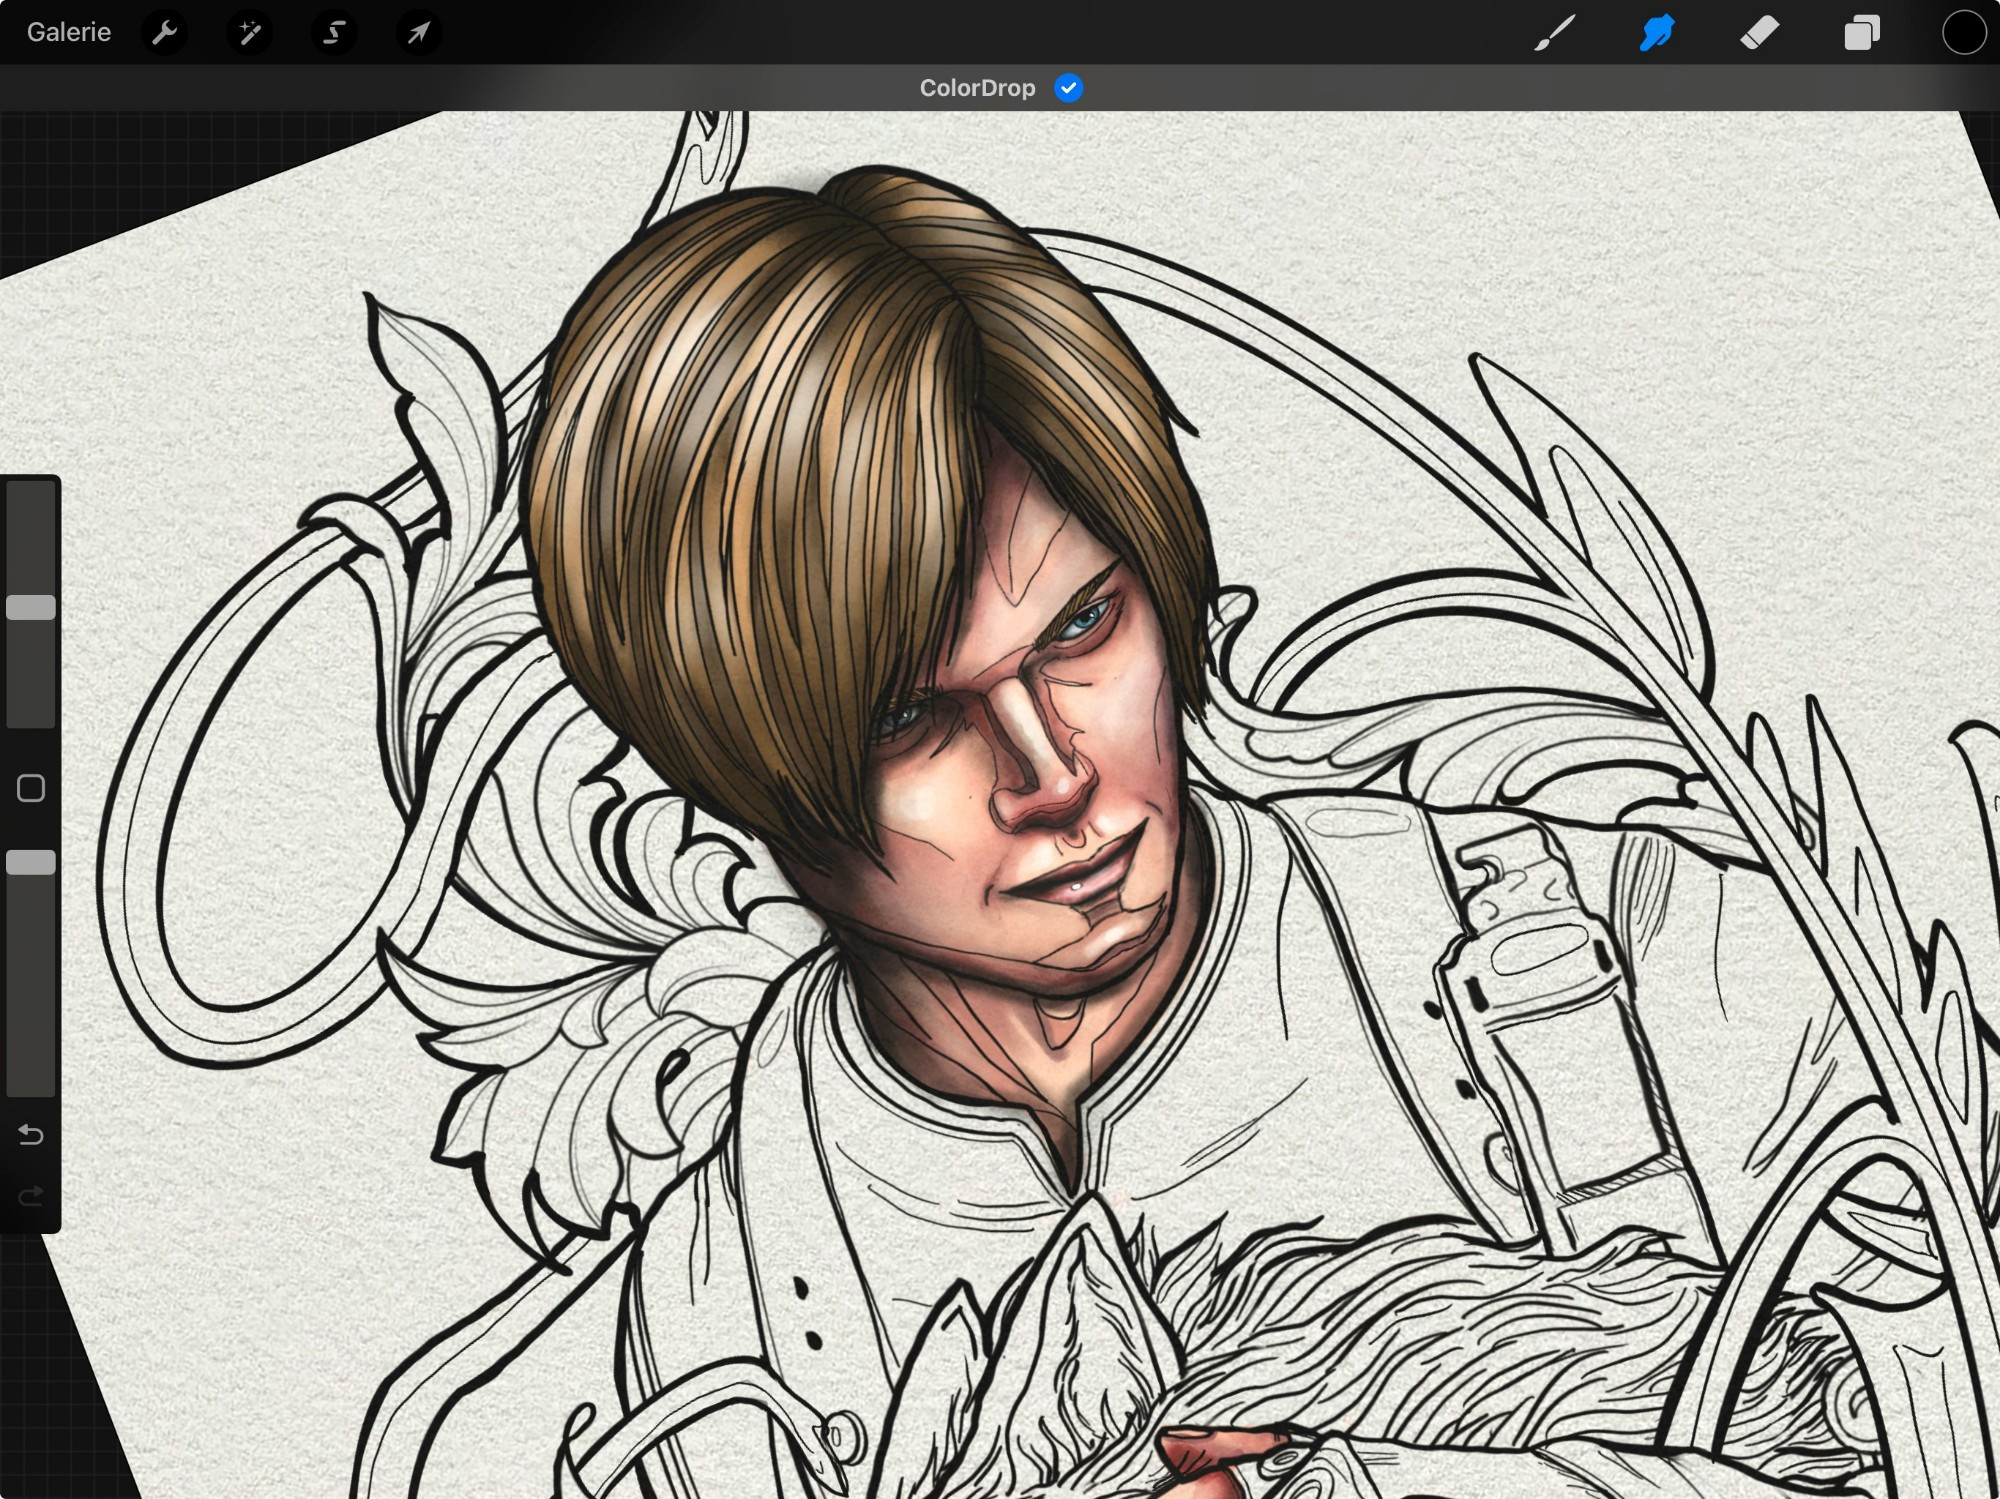Open the Actions wrench menu
This screenshot has width=2000, height=1499.
click(165, 33)
